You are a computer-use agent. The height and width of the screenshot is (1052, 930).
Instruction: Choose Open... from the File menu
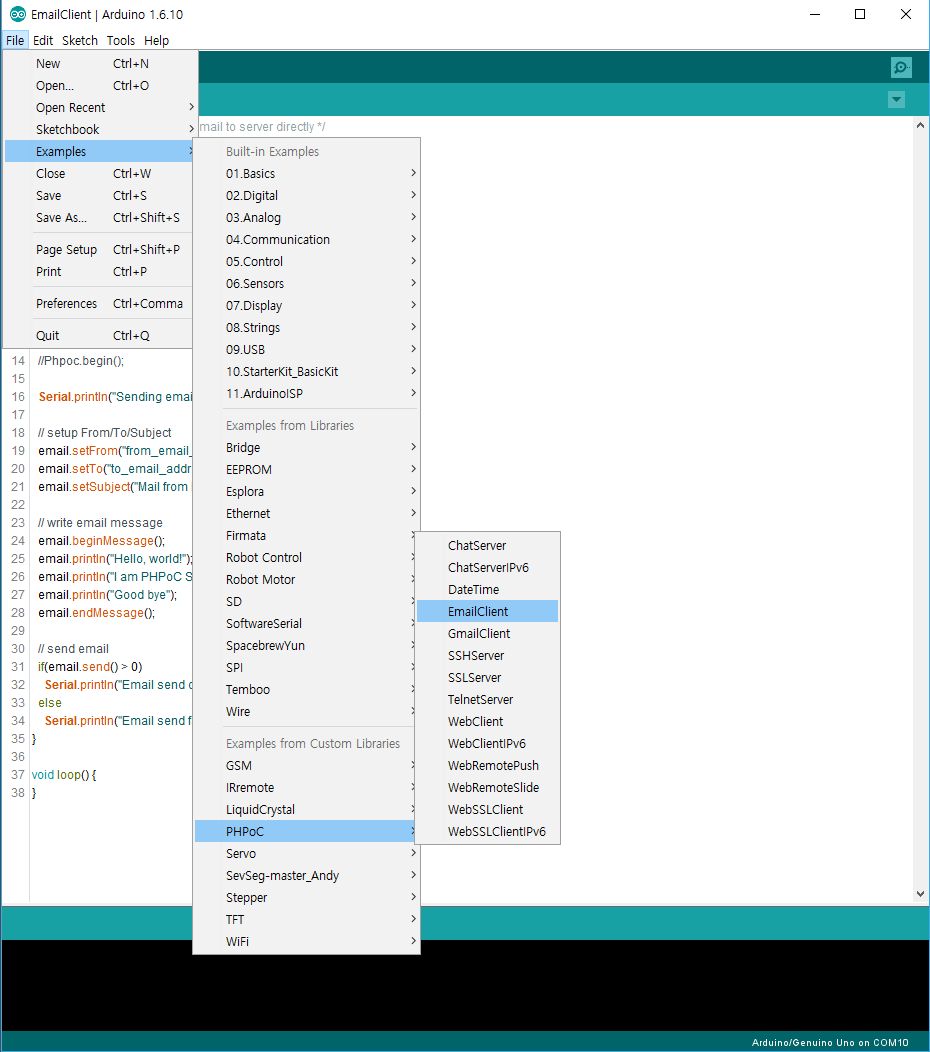(x=99, y=86)
